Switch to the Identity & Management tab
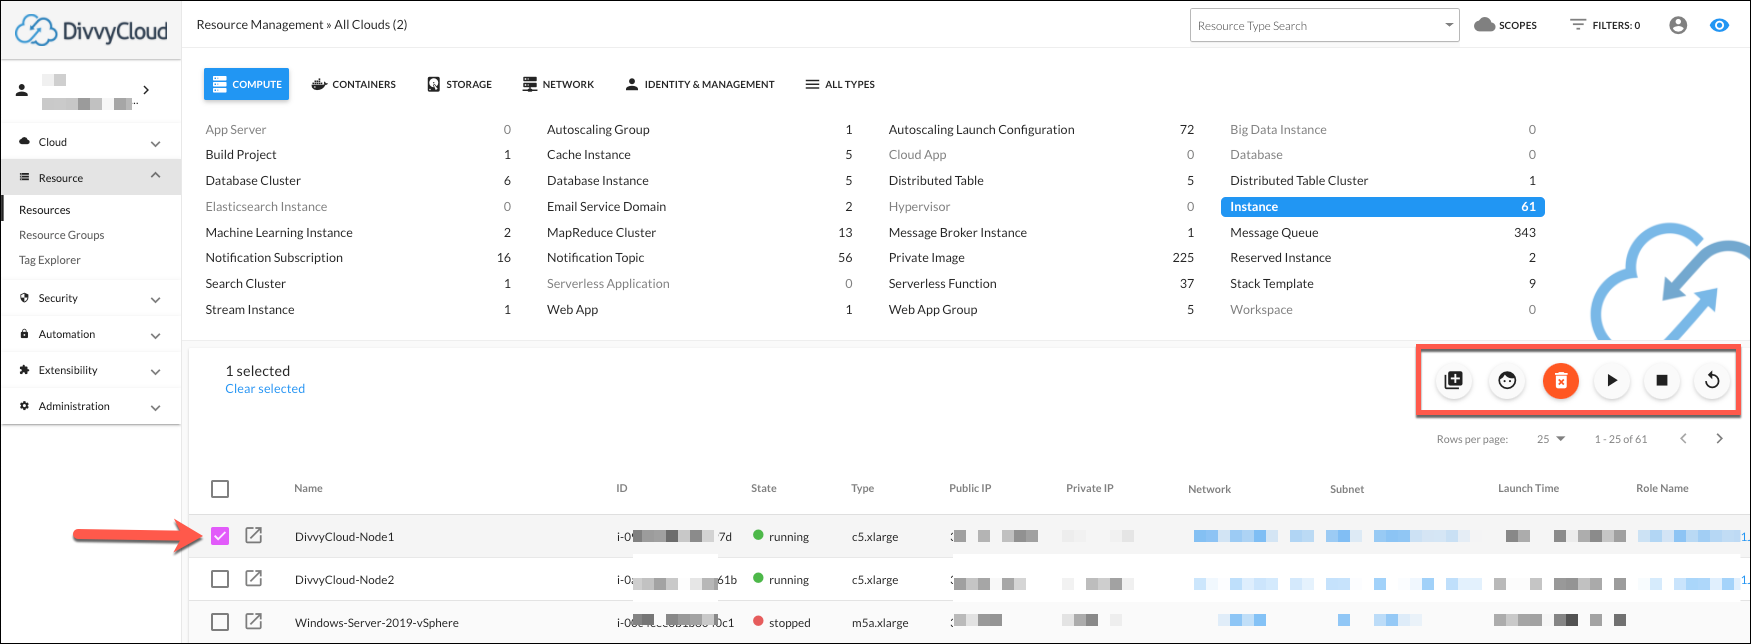The width and height of the screenshot is (1751, 644). click(x=699, y=84)
